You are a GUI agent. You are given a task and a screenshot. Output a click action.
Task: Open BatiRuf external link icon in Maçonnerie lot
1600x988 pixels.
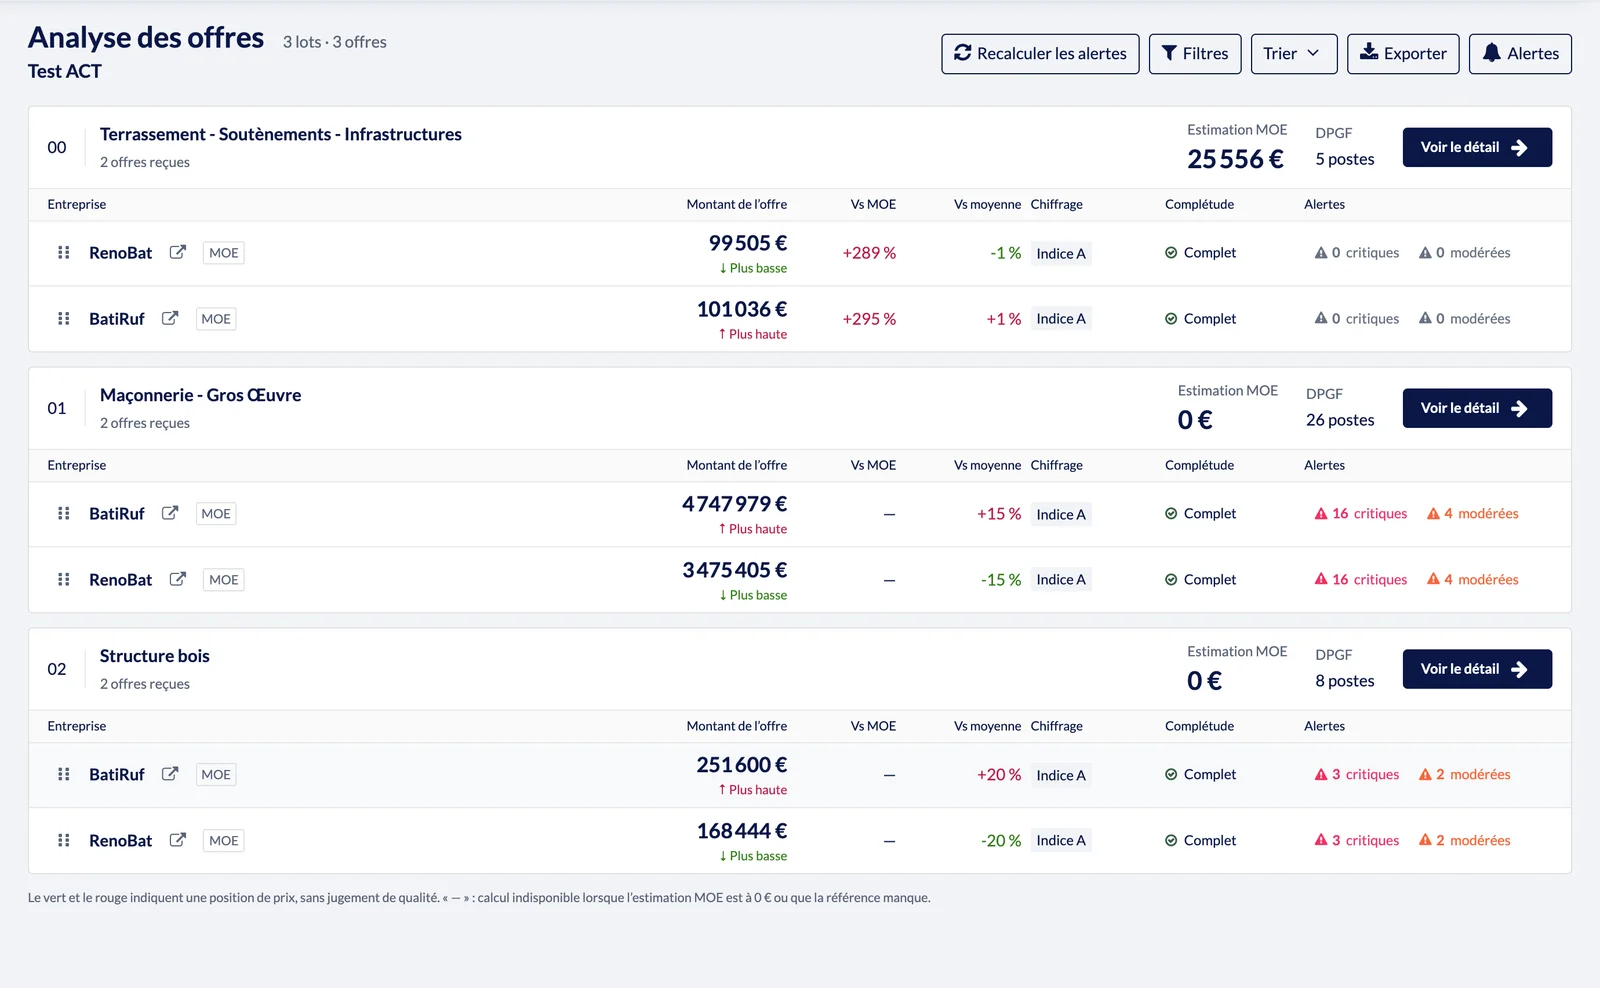click(170, 513)
